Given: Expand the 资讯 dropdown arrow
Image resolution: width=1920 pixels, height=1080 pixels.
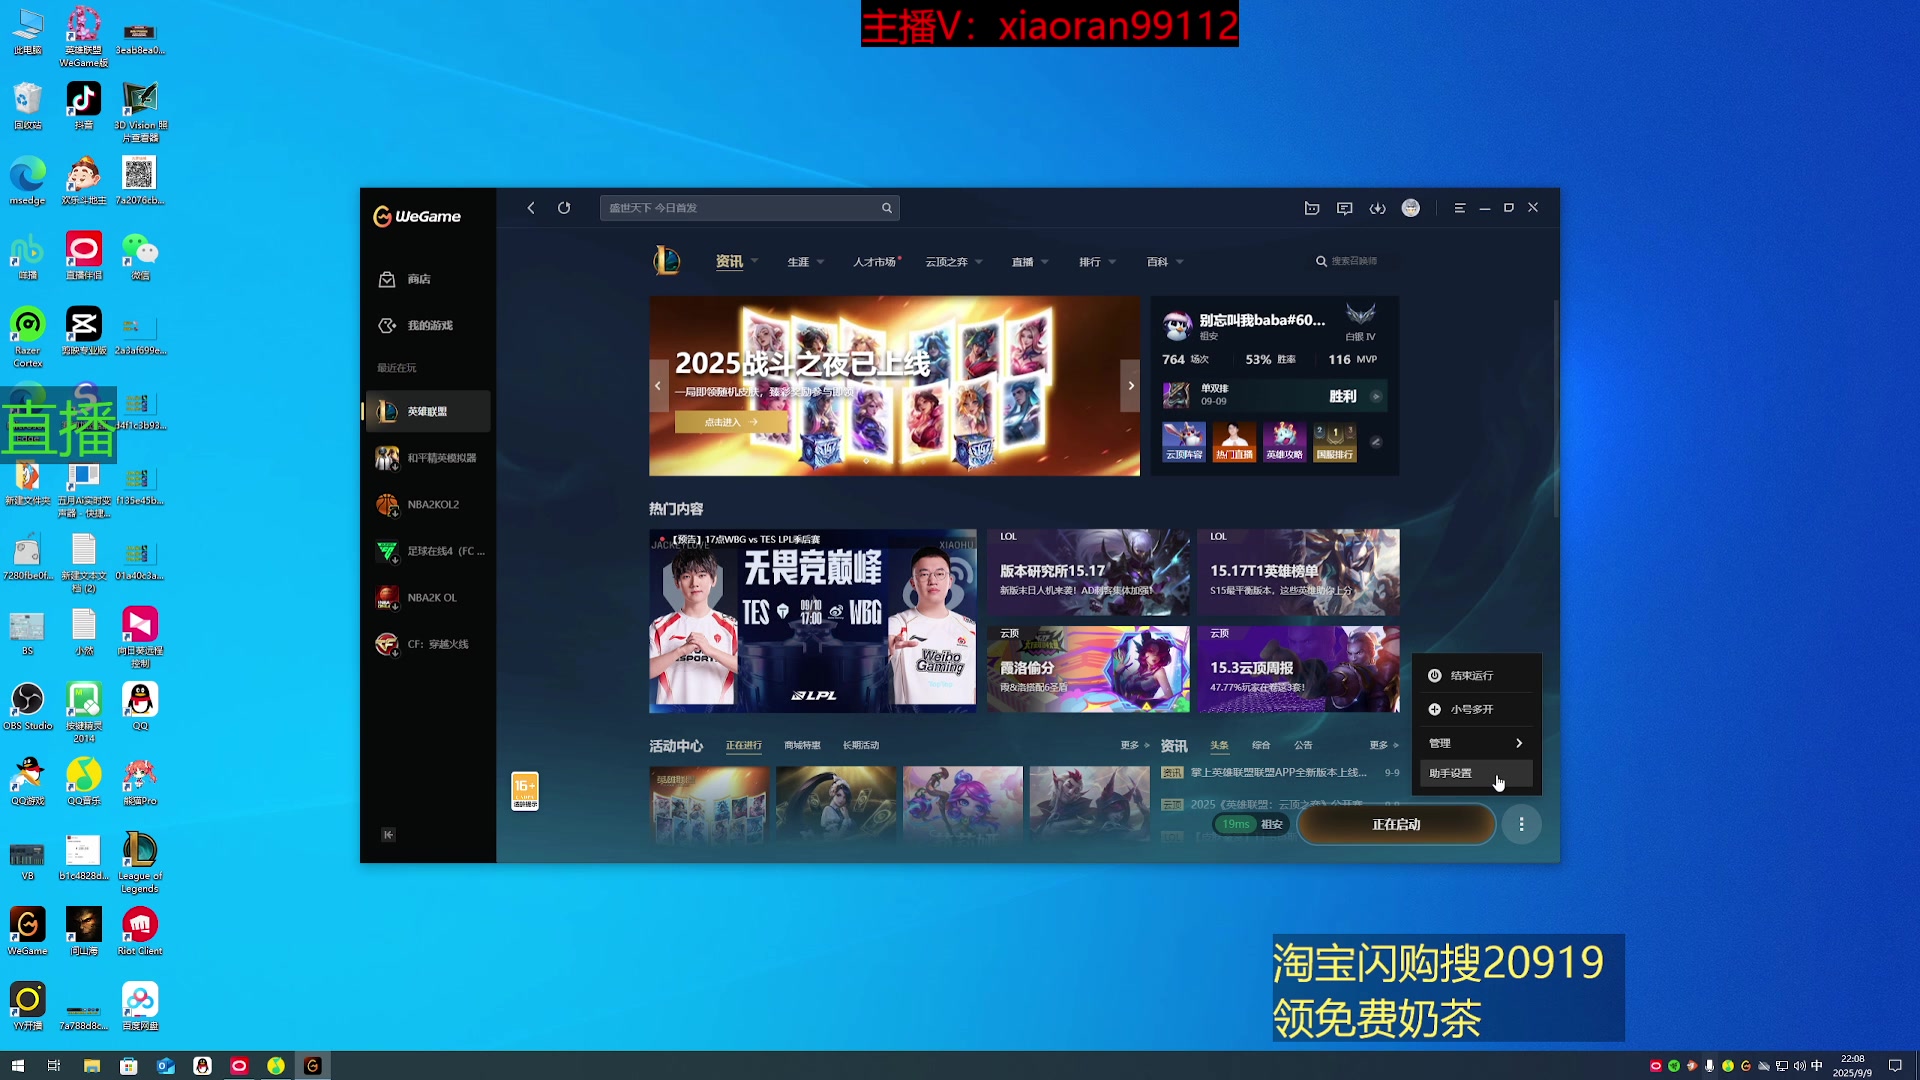Looking at the screenshot, I should [x=754, y=261].
